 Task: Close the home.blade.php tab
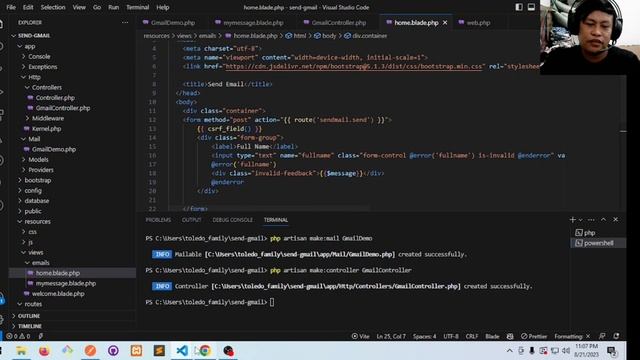445,23
